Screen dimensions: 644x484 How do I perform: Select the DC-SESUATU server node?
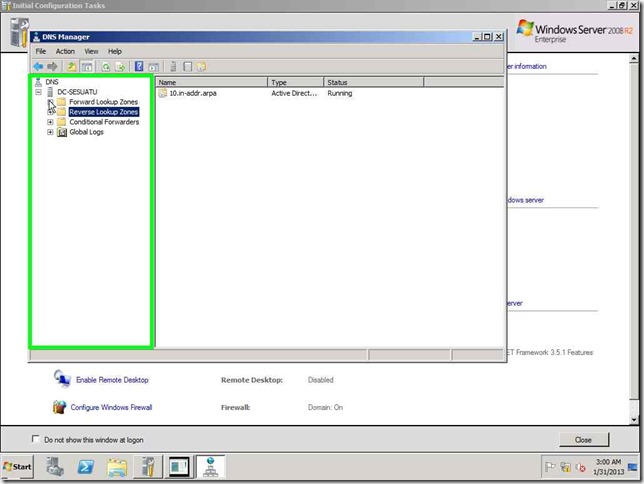[x=77, y=92]
